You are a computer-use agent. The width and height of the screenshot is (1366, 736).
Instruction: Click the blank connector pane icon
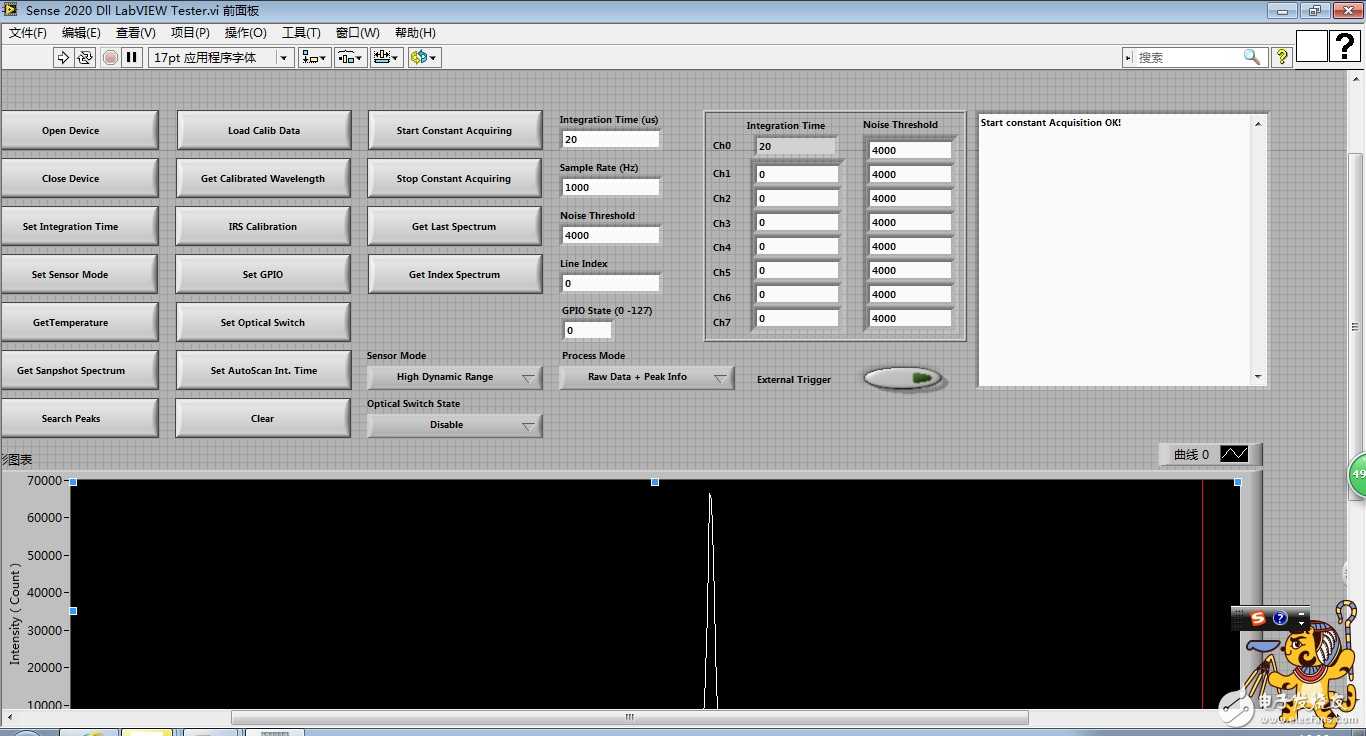click(1312, 46)
